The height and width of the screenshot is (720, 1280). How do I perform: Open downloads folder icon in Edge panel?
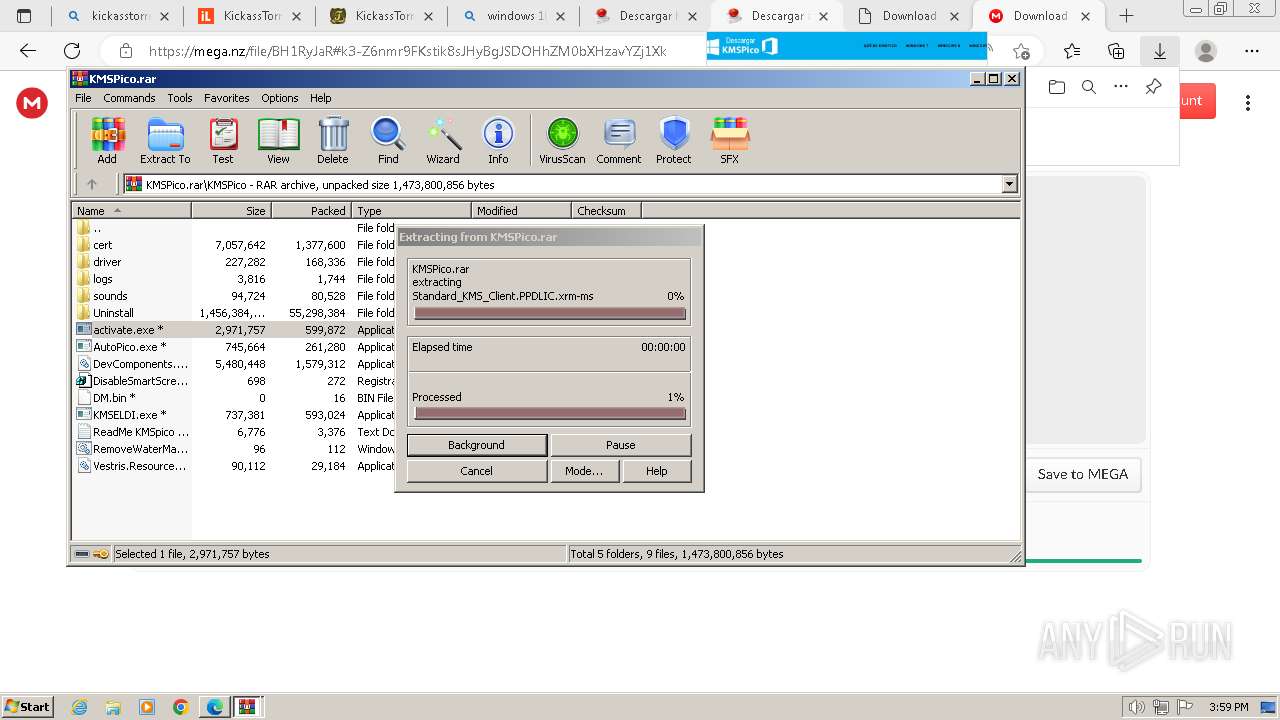coord(1057,87)
